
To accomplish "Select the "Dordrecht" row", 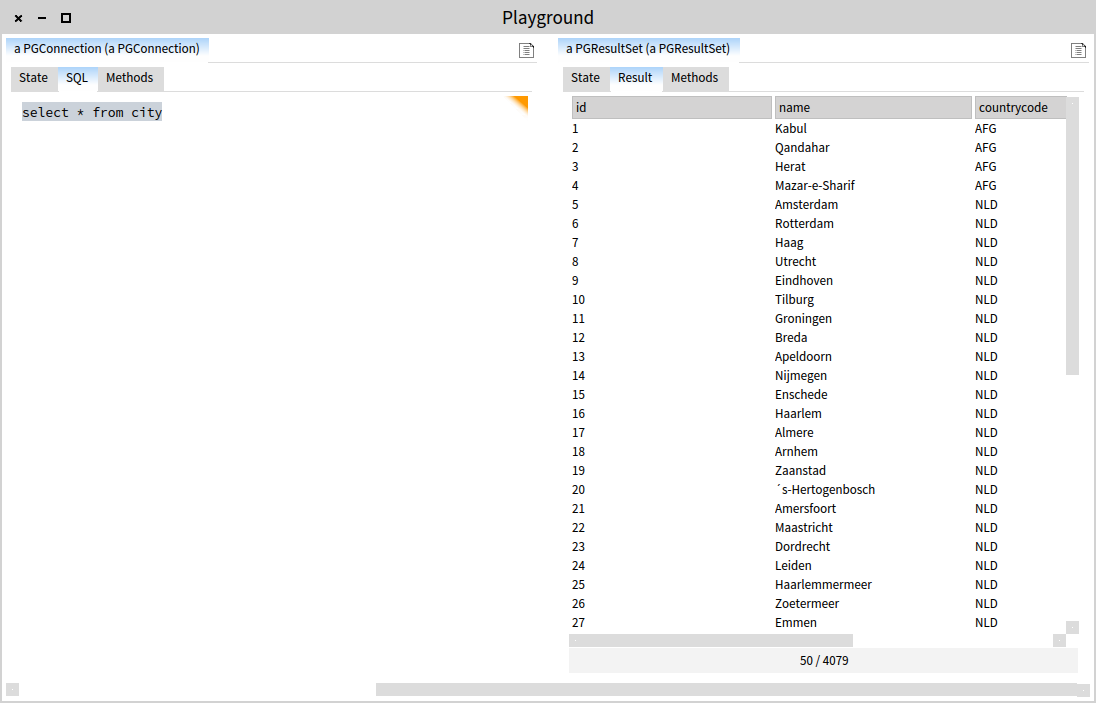I will pyautogui.click(x=818, y=546).
